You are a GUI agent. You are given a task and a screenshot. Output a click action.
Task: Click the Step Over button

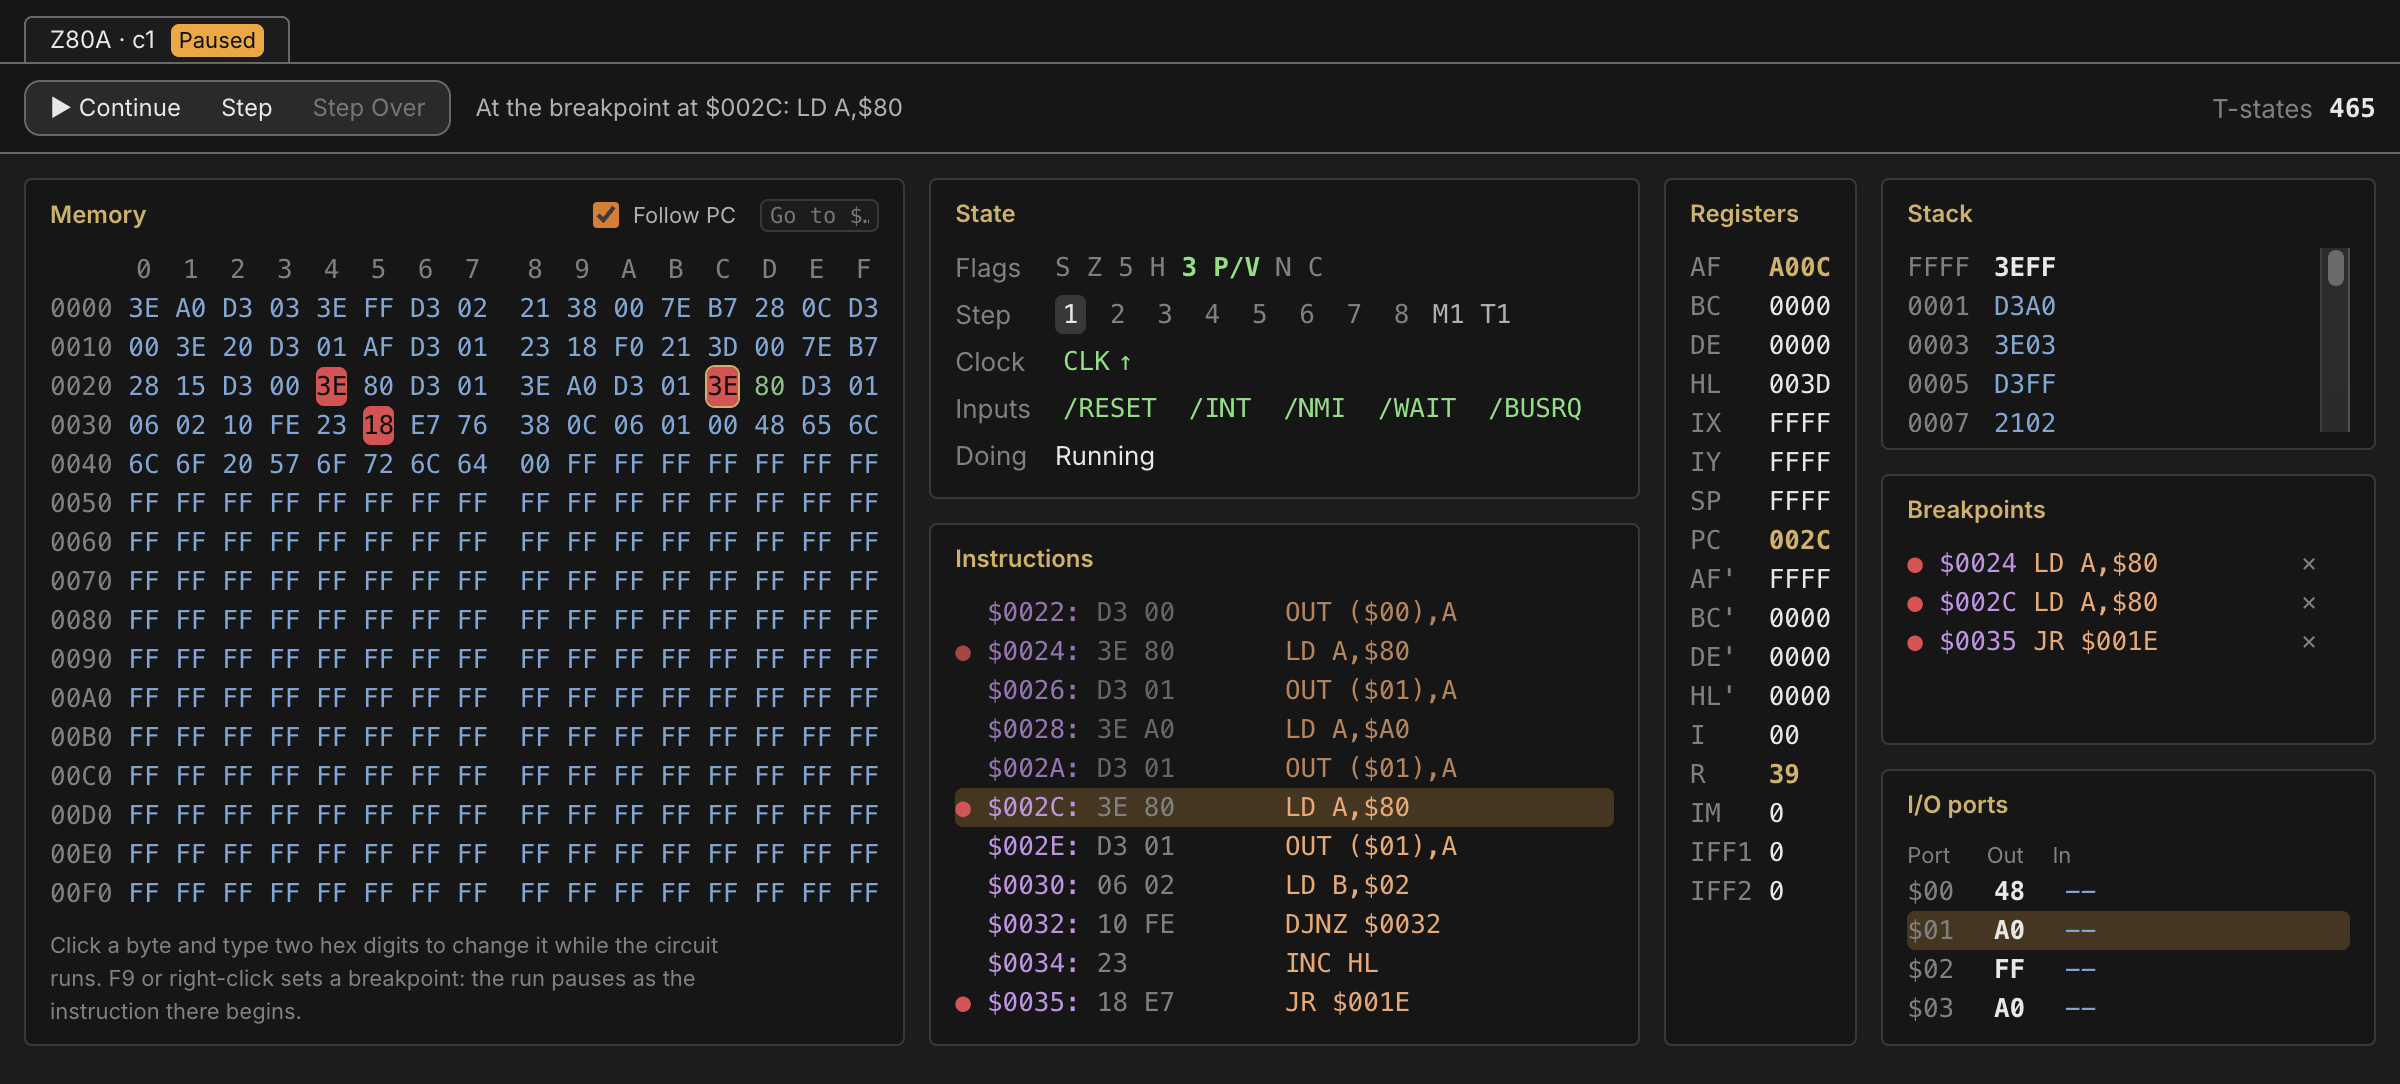368,108
